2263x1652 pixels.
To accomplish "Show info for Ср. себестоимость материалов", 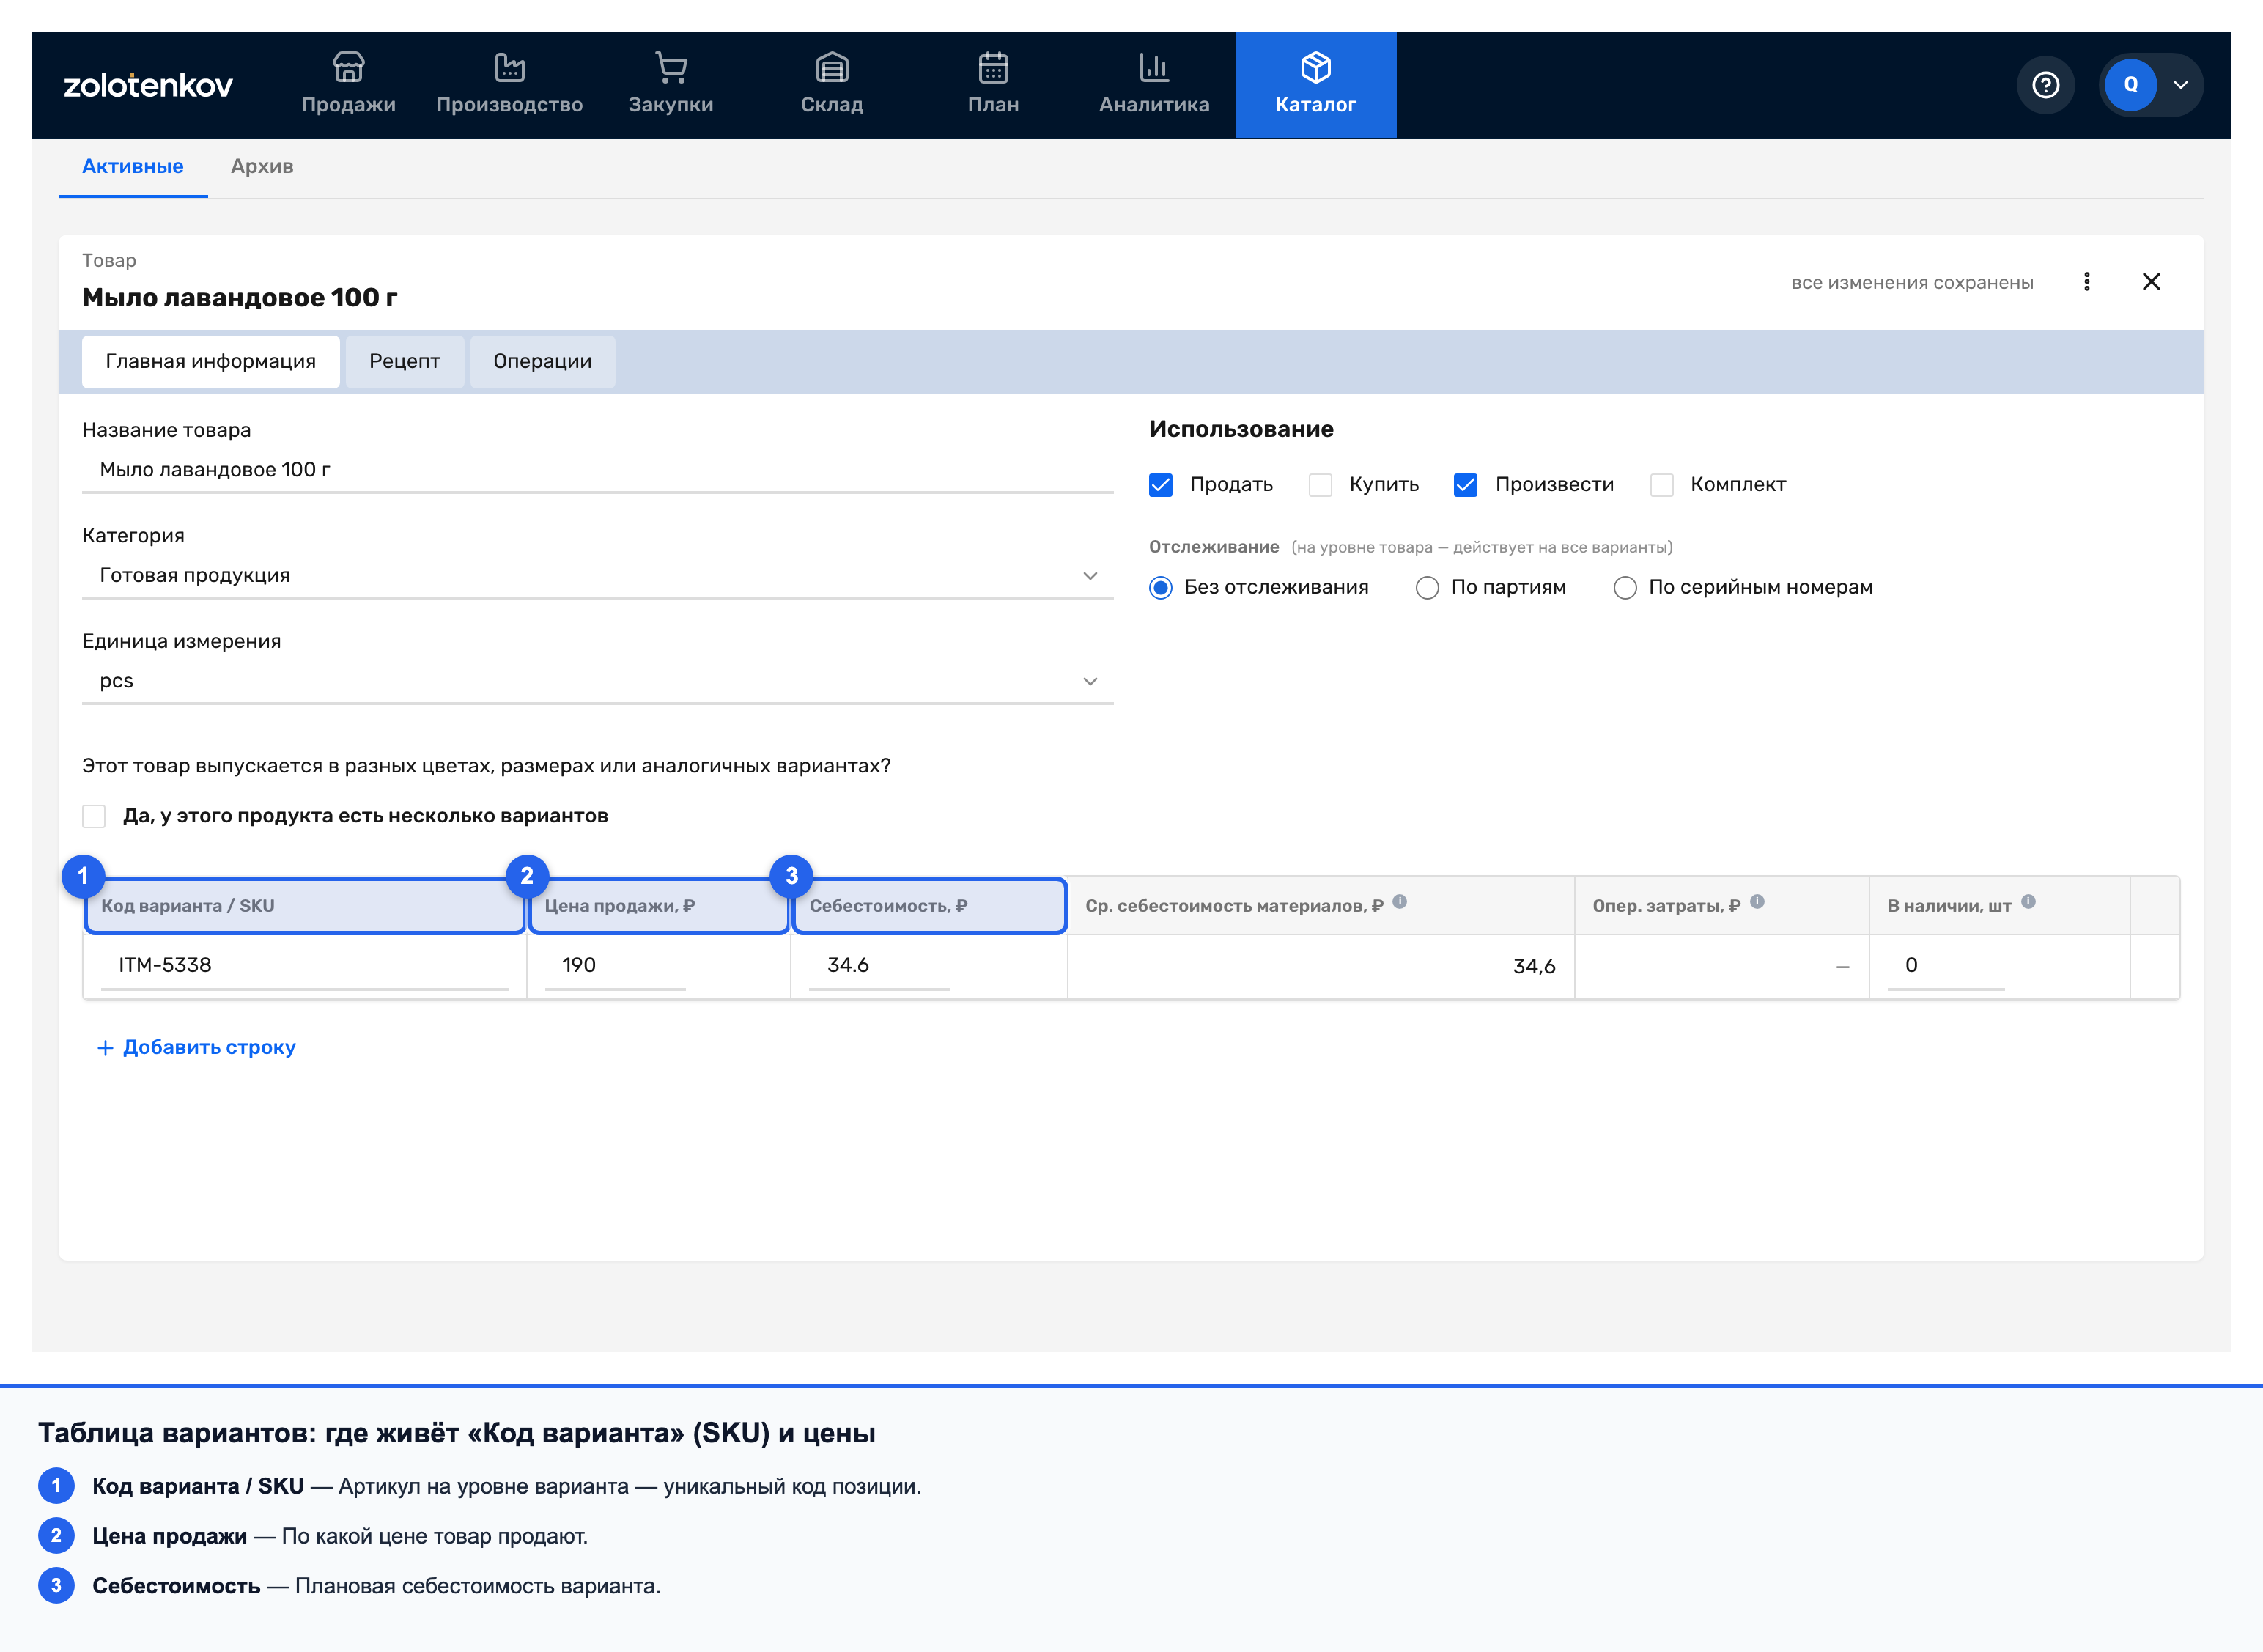I will [x=1399, y=902].
